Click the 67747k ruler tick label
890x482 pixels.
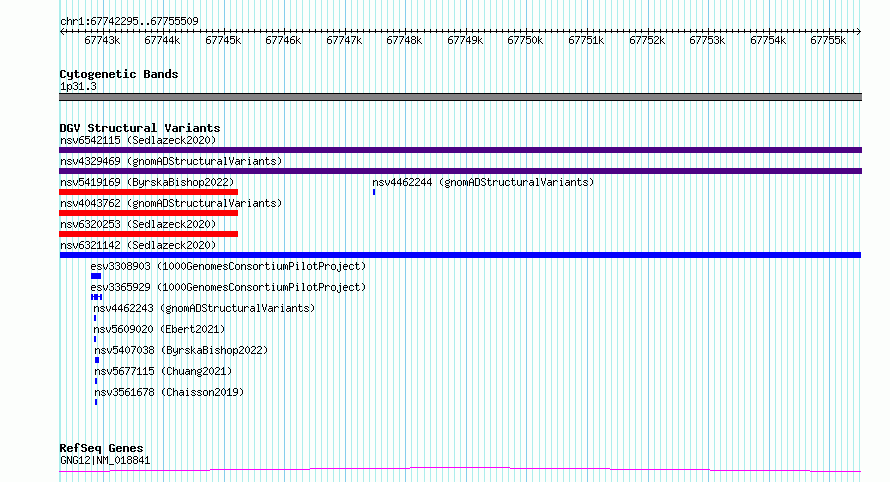coord(344,41)
